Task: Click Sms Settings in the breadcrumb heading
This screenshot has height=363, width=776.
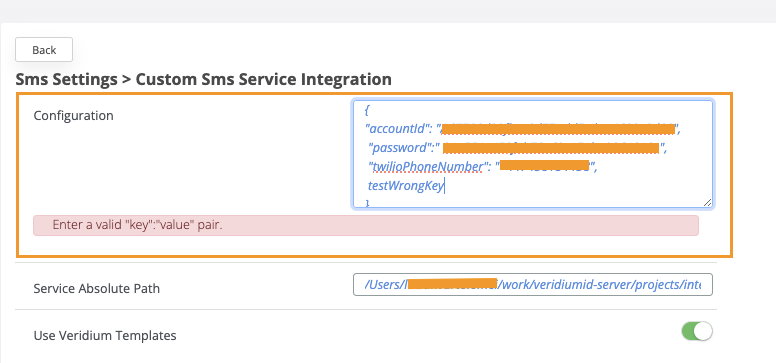Action: [x=67, y=79]
